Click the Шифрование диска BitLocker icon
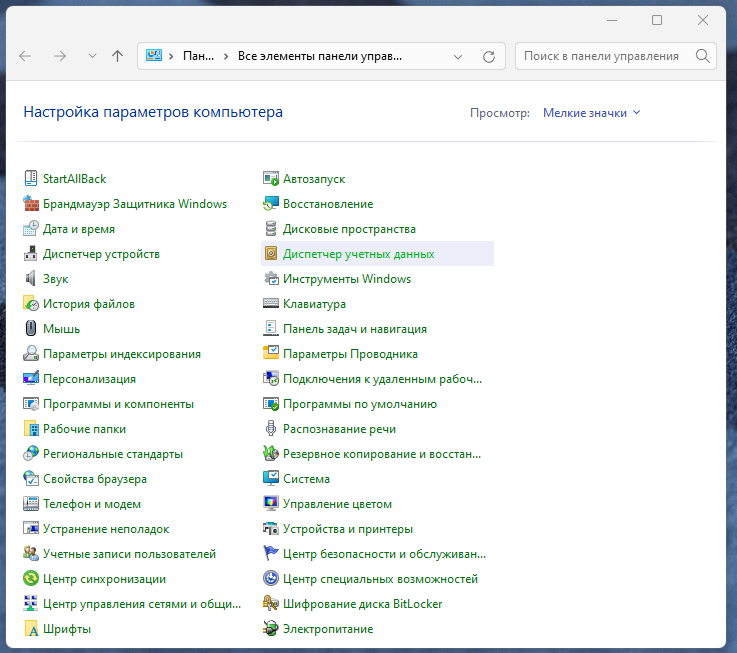Image resolution: width=737 pixels, height=653 pixels. 271,603
